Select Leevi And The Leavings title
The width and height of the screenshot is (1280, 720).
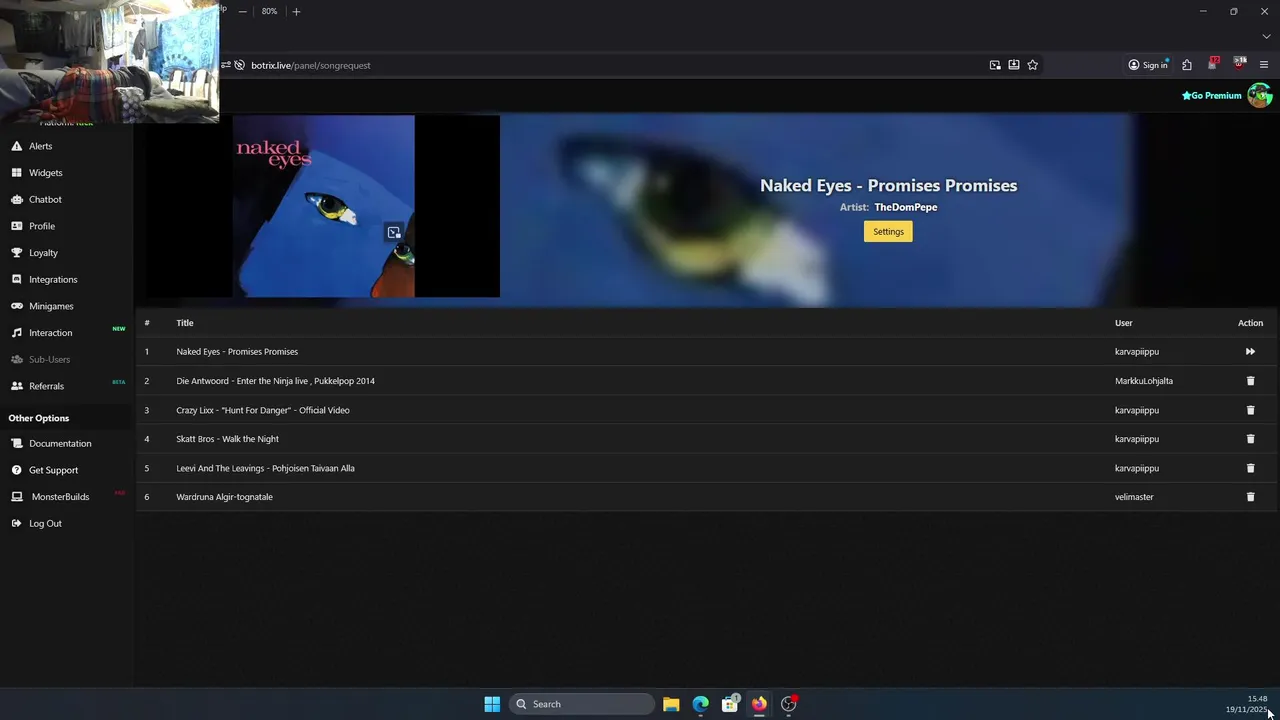pyautogui.click(x=265, y=468)
